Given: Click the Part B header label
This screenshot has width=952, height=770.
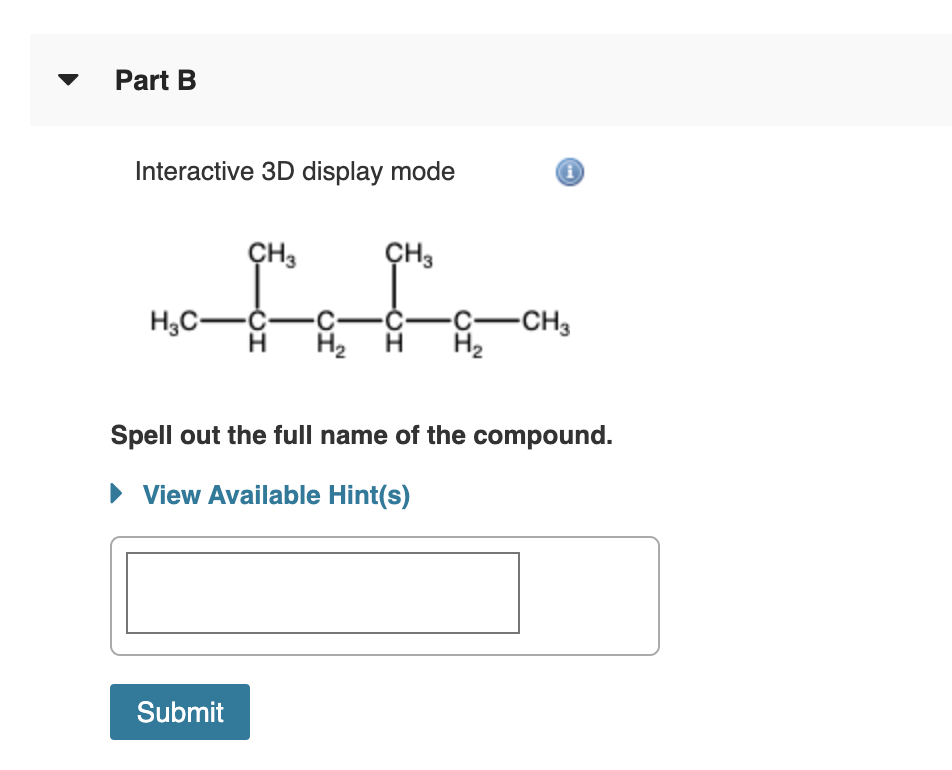Looking at the screenshot, I should tap(155, 80).
